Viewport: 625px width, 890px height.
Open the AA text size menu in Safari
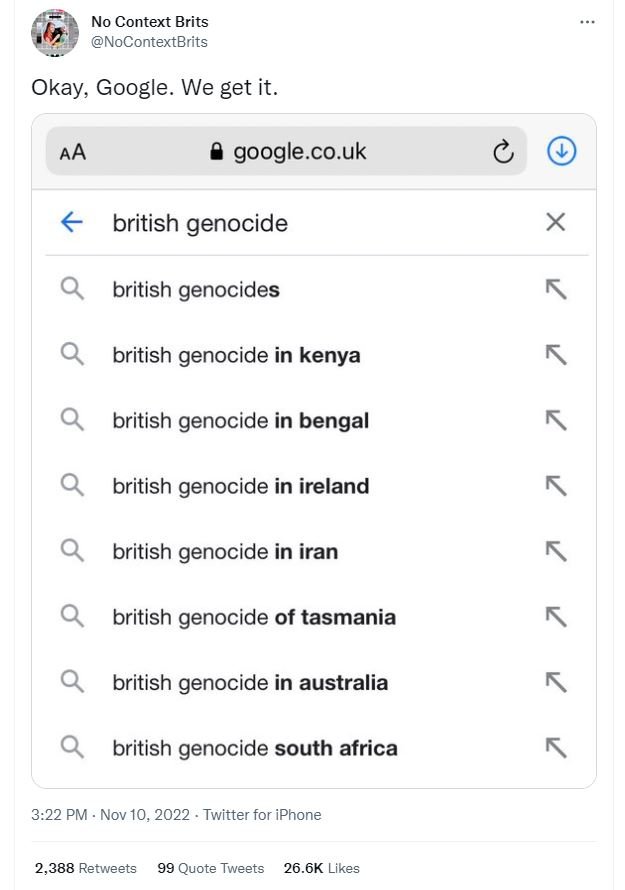coord(74,151)
